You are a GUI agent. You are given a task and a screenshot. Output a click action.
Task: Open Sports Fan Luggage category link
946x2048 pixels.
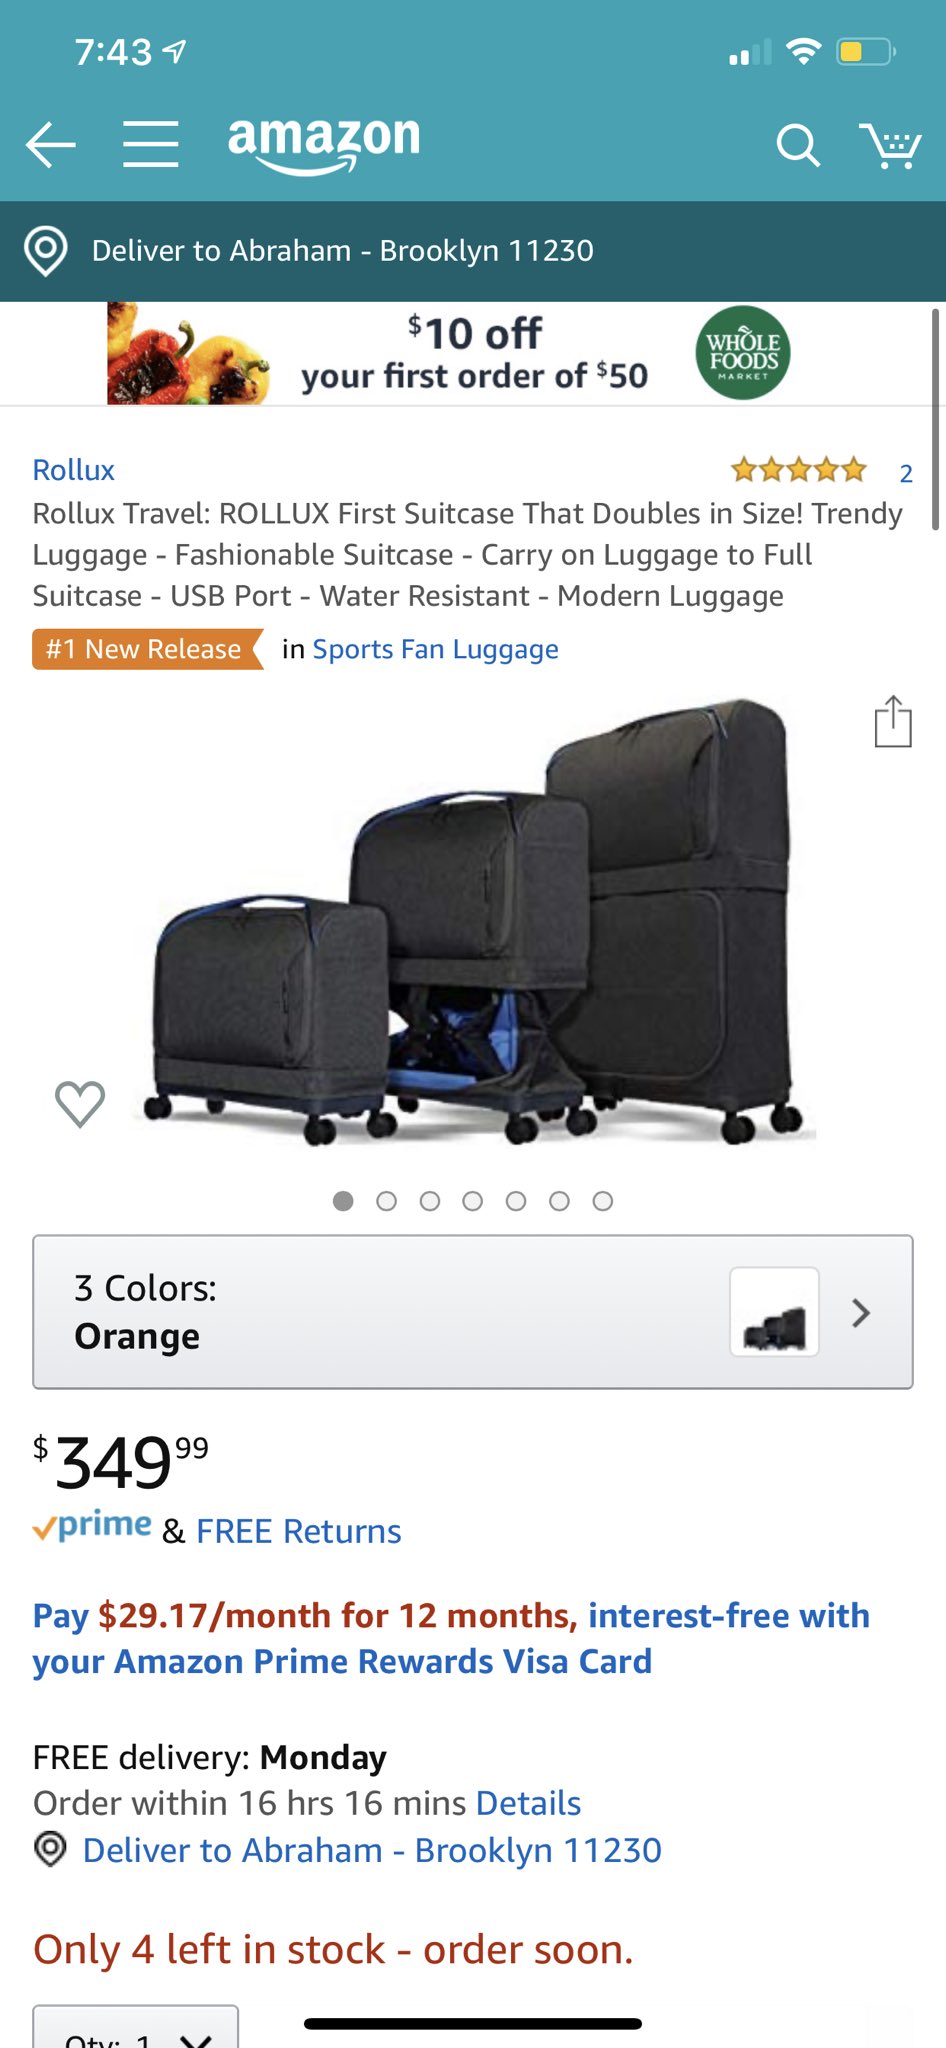[436, 650]
